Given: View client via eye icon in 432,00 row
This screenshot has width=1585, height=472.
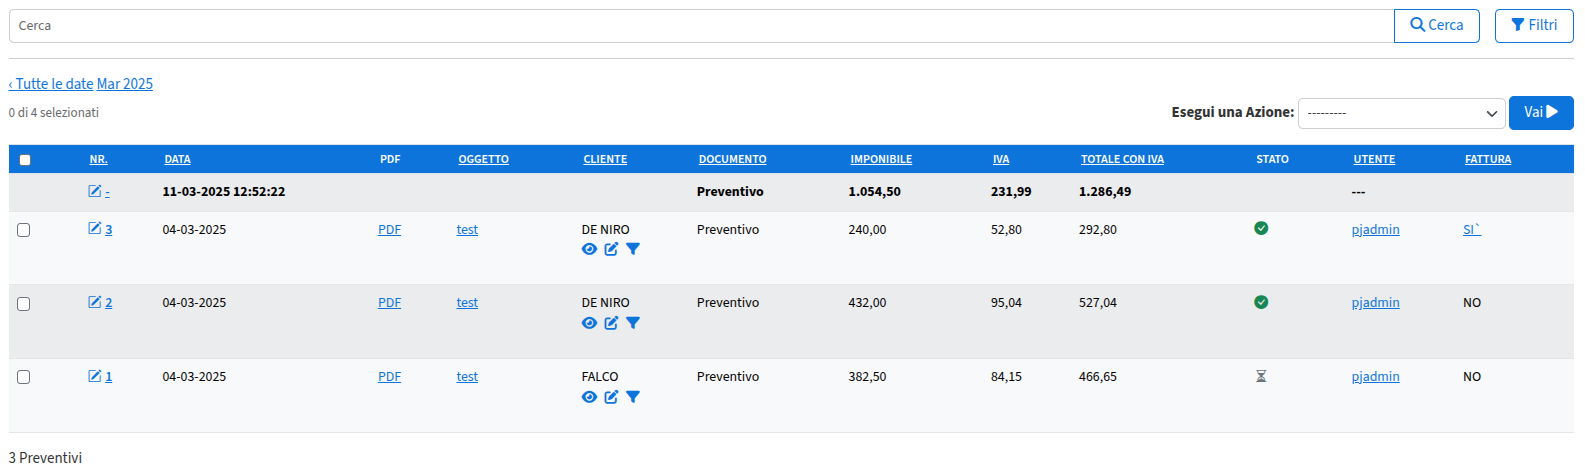Looking at the screenshot, I should pos(589,323).
